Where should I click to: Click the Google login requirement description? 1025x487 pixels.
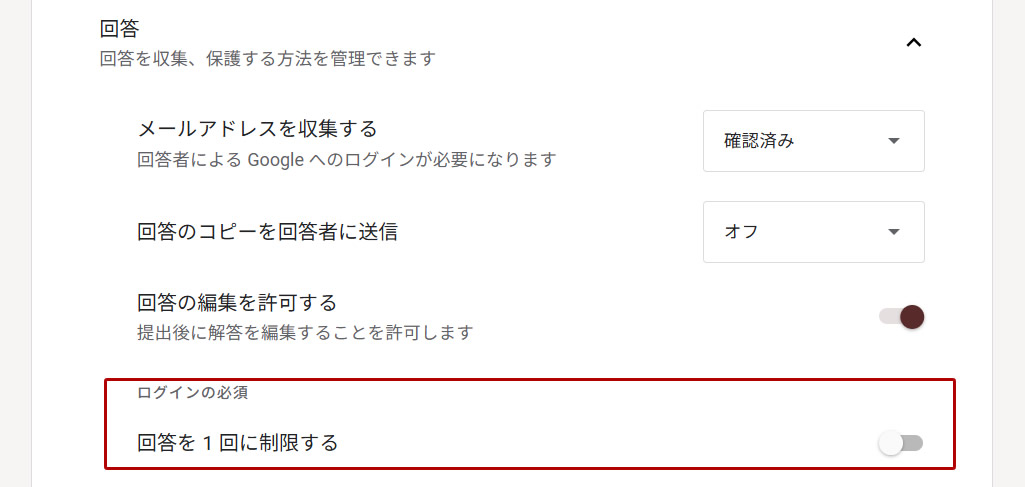click(x=346, y=159)
